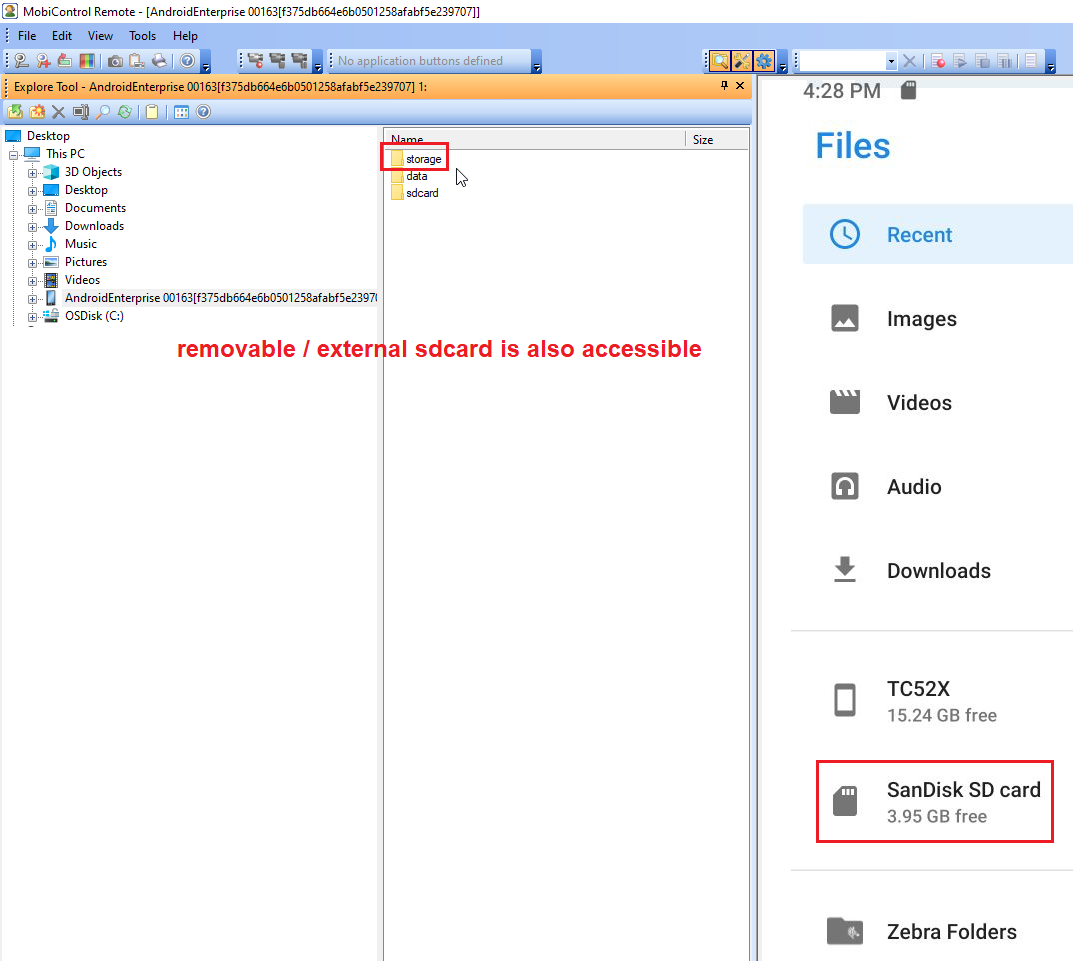Select the data folder in file list

tap(409, 176)
